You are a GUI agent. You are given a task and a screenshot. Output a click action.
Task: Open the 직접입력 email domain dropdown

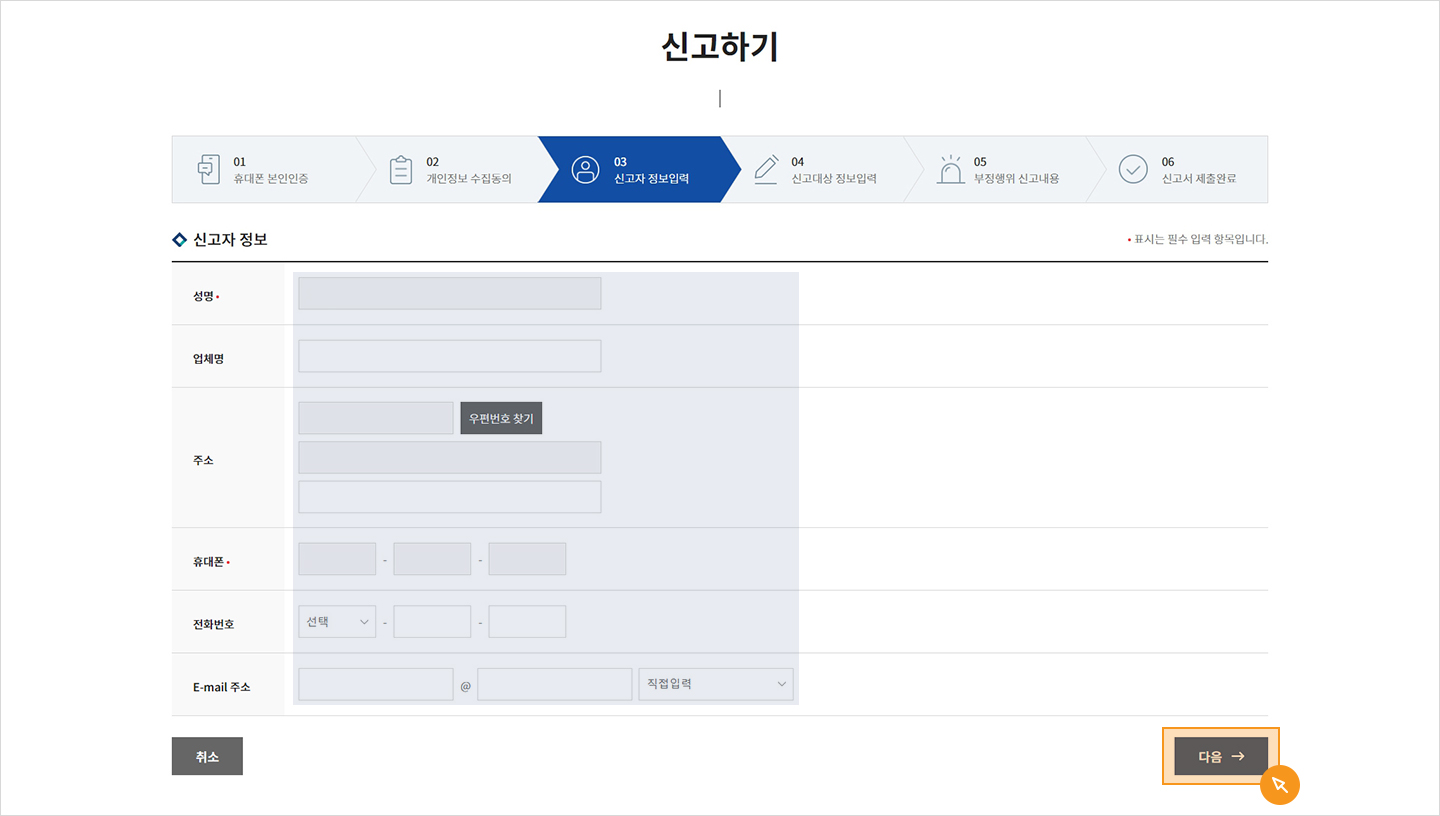715,683
